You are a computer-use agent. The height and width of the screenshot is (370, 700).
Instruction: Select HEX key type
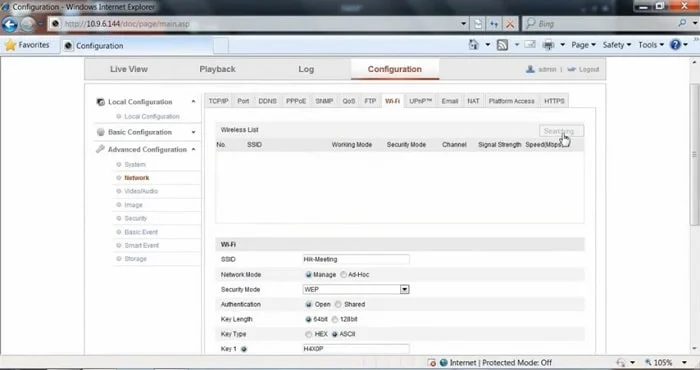(308, 334)
